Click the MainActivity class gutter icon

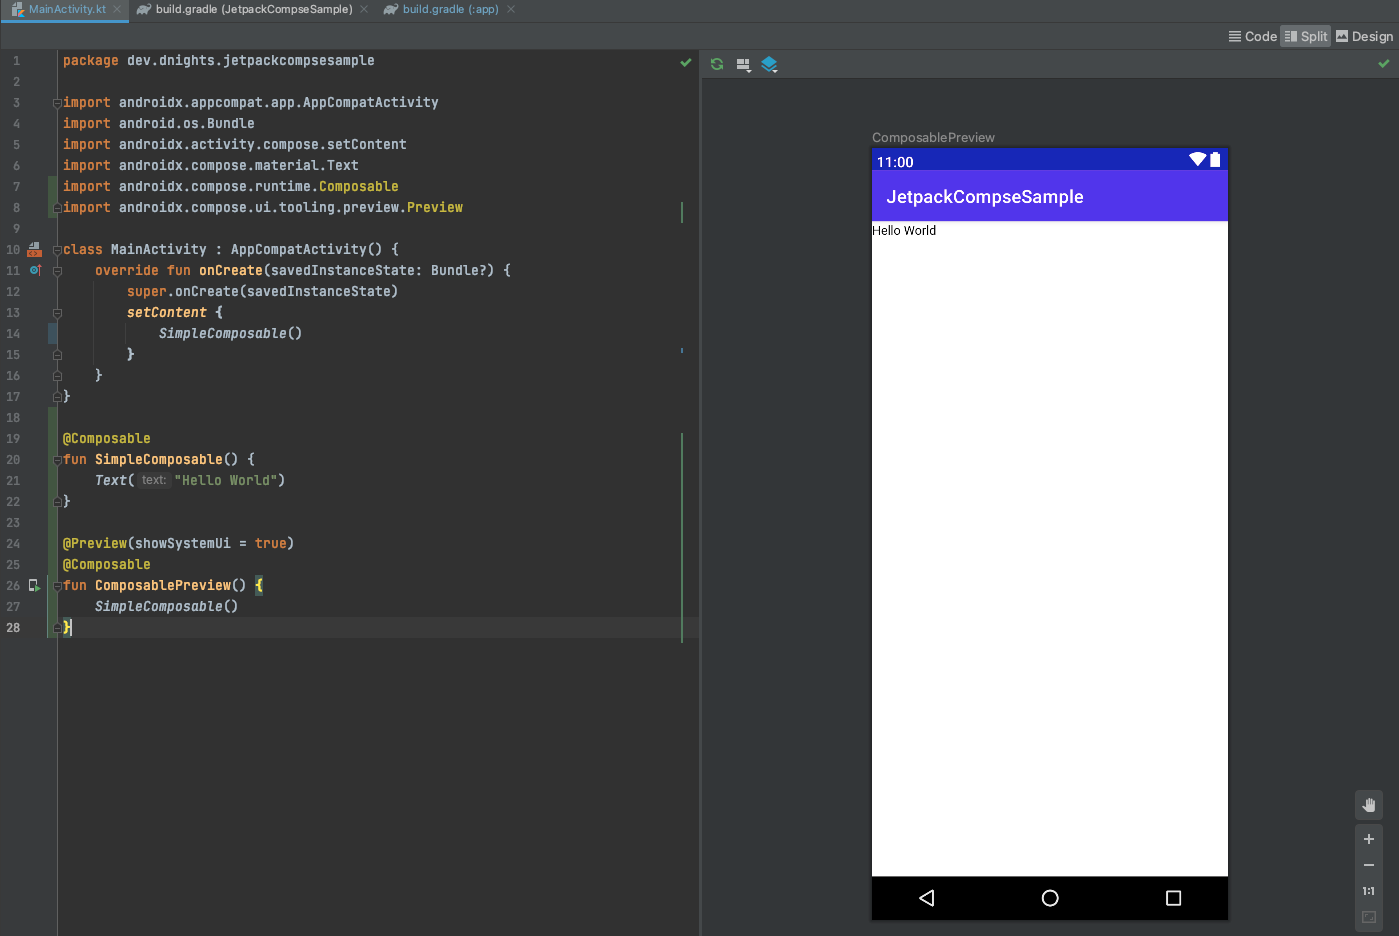coord(35,249)
